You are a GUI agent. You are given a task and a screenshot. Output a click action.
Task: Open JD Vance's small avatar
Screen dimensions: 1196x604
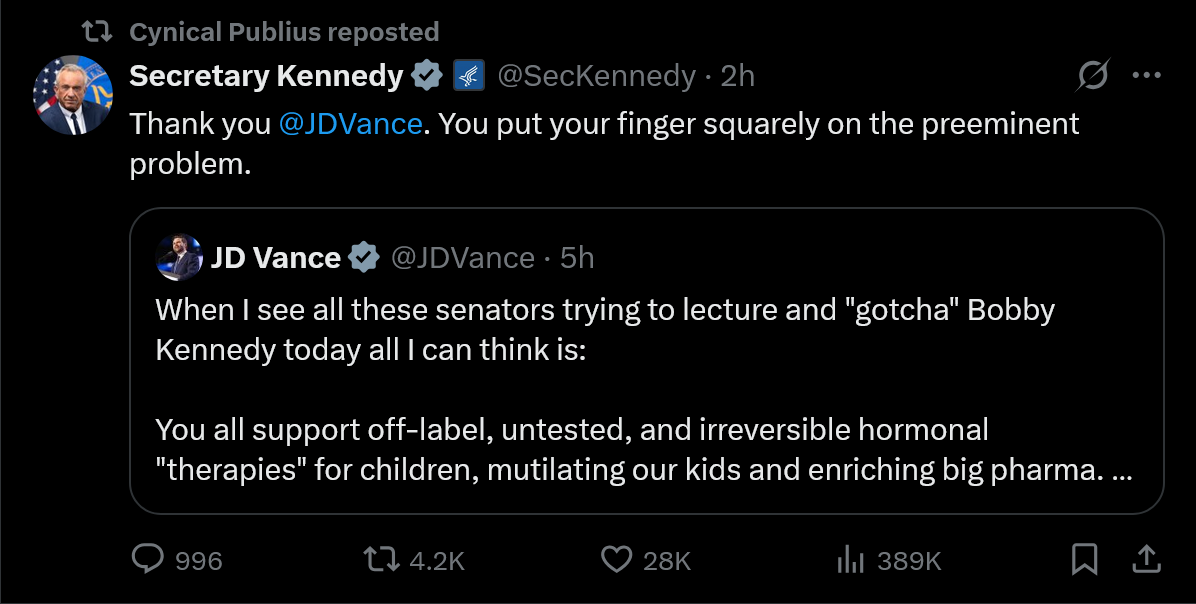pyautogui.click(x=180, y=258)
